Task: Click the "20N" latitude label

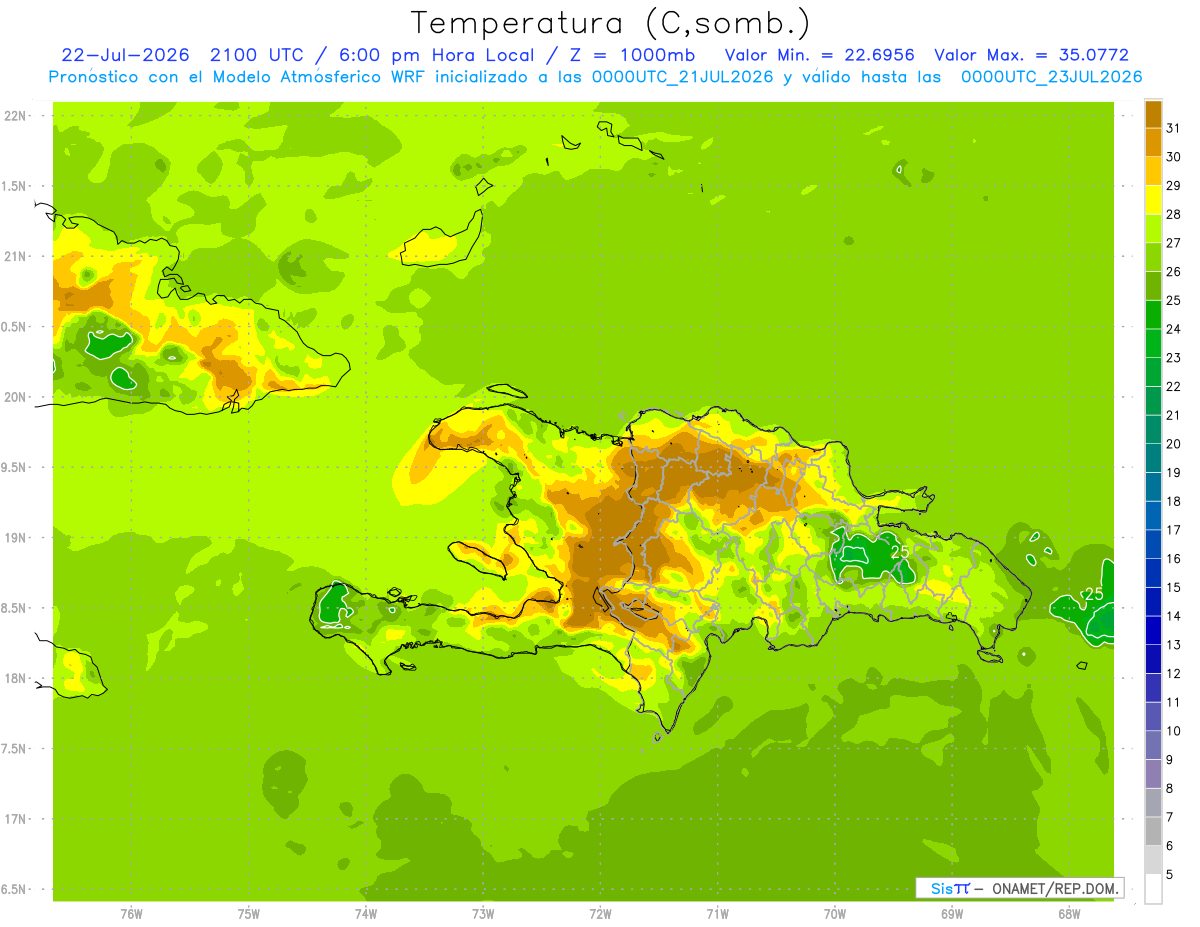Action: pyautogui.click(x=16, y=397)
